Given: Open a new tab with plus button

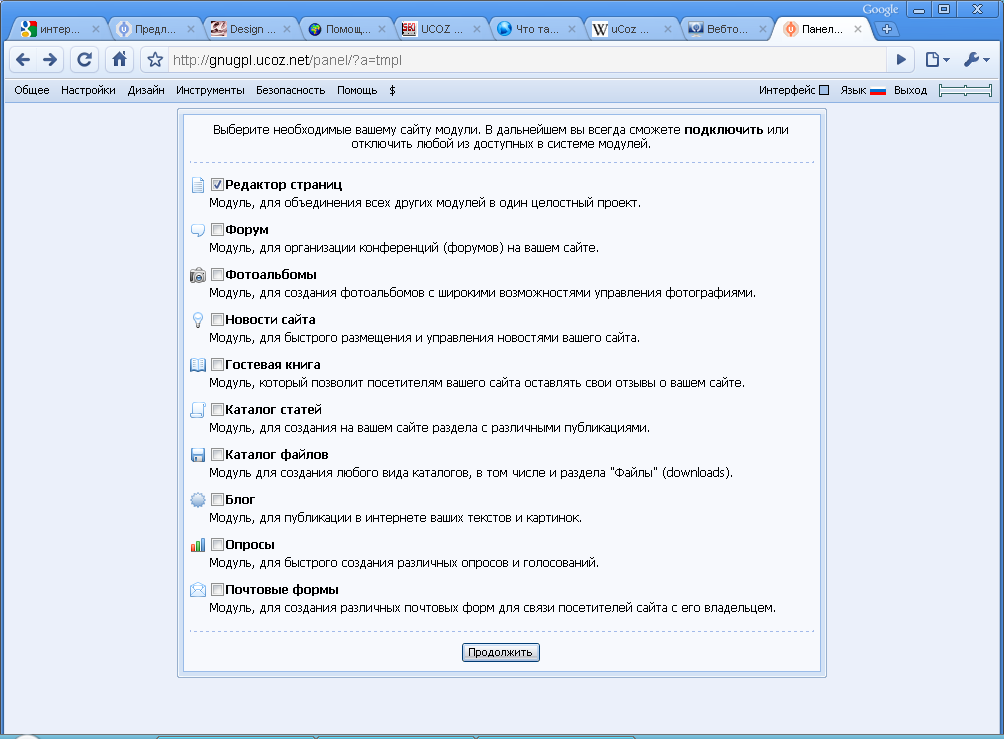Looking at the screenshot, I should point(886,29).
